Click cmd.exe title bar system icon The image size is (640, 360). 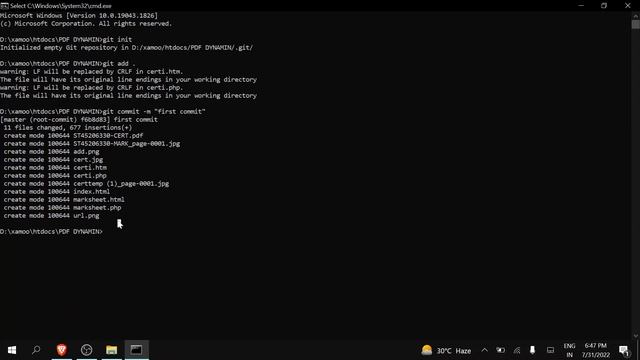pyautogui.click(x=4, y=6)
